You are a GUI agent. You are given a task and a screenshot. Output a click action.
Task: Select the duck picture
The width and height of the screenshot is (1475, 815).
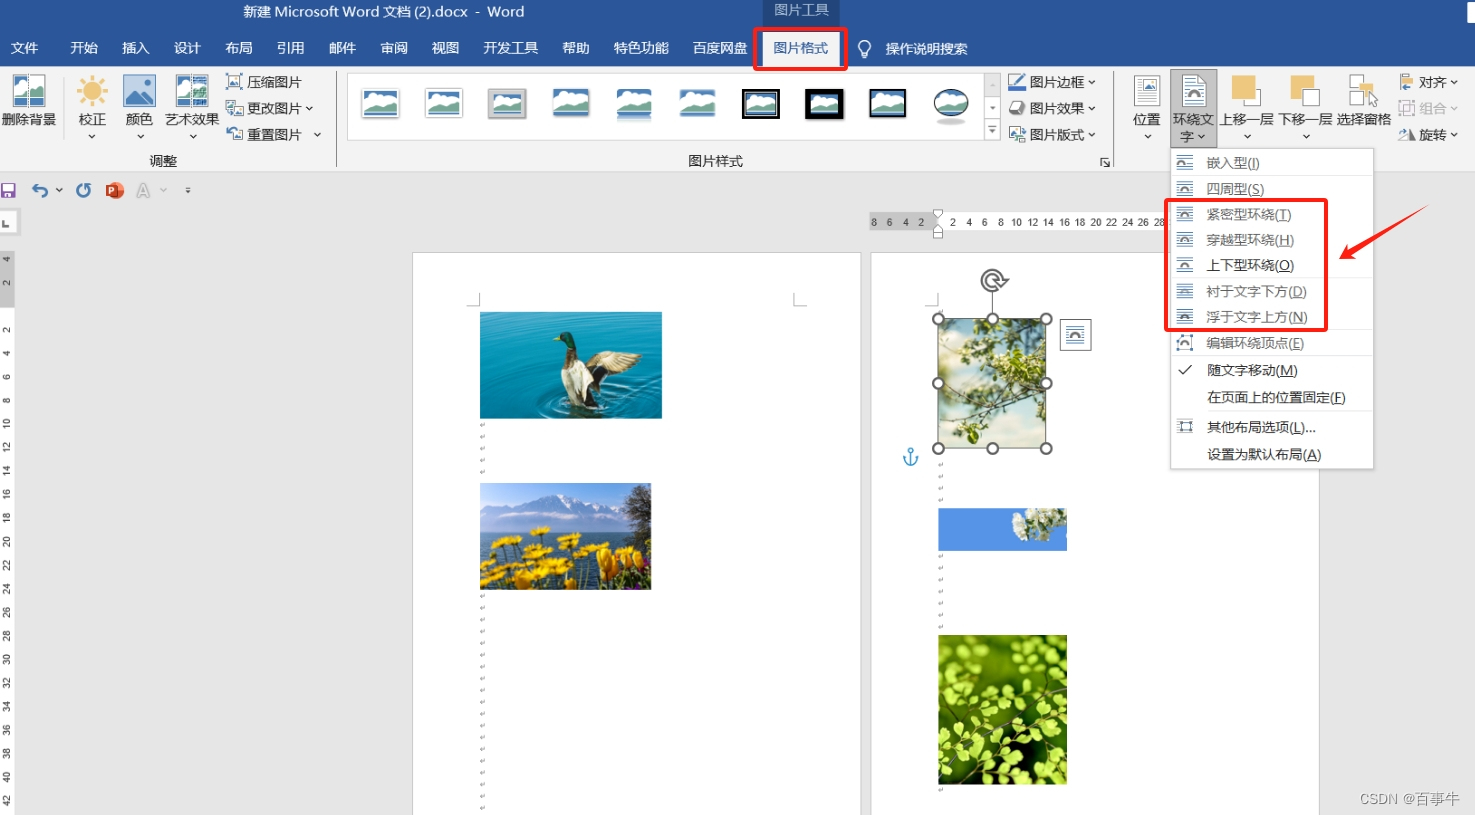click(571, 365)
